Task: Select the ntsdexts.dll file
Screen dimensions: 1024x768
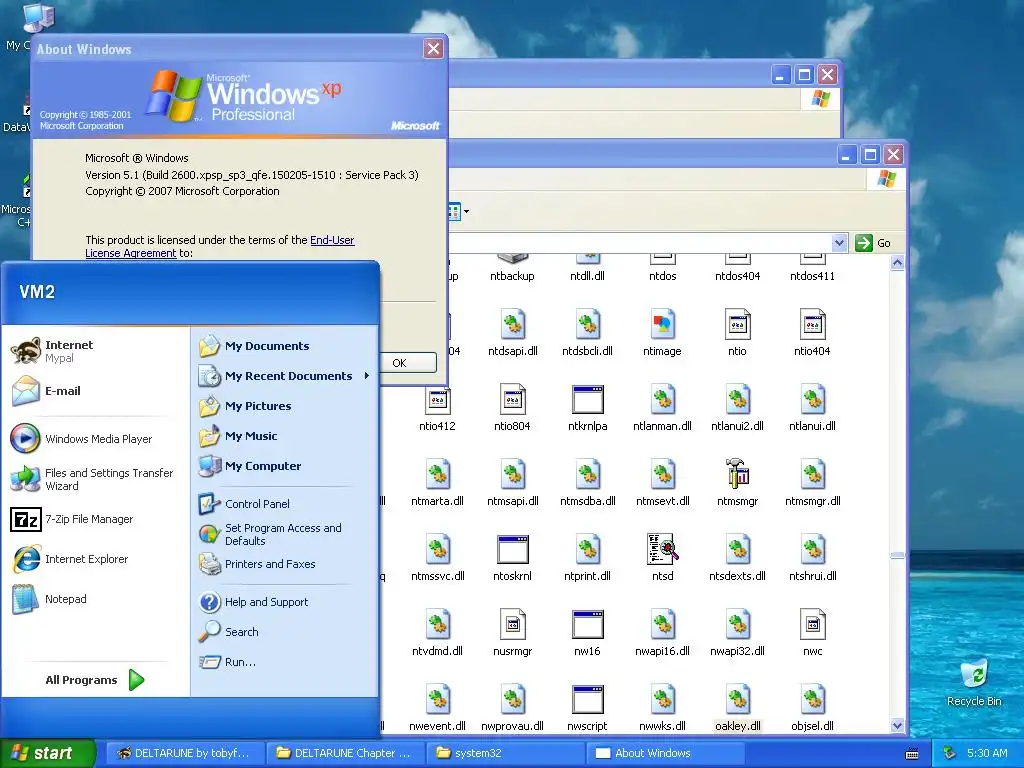Action: click(737, 558)
